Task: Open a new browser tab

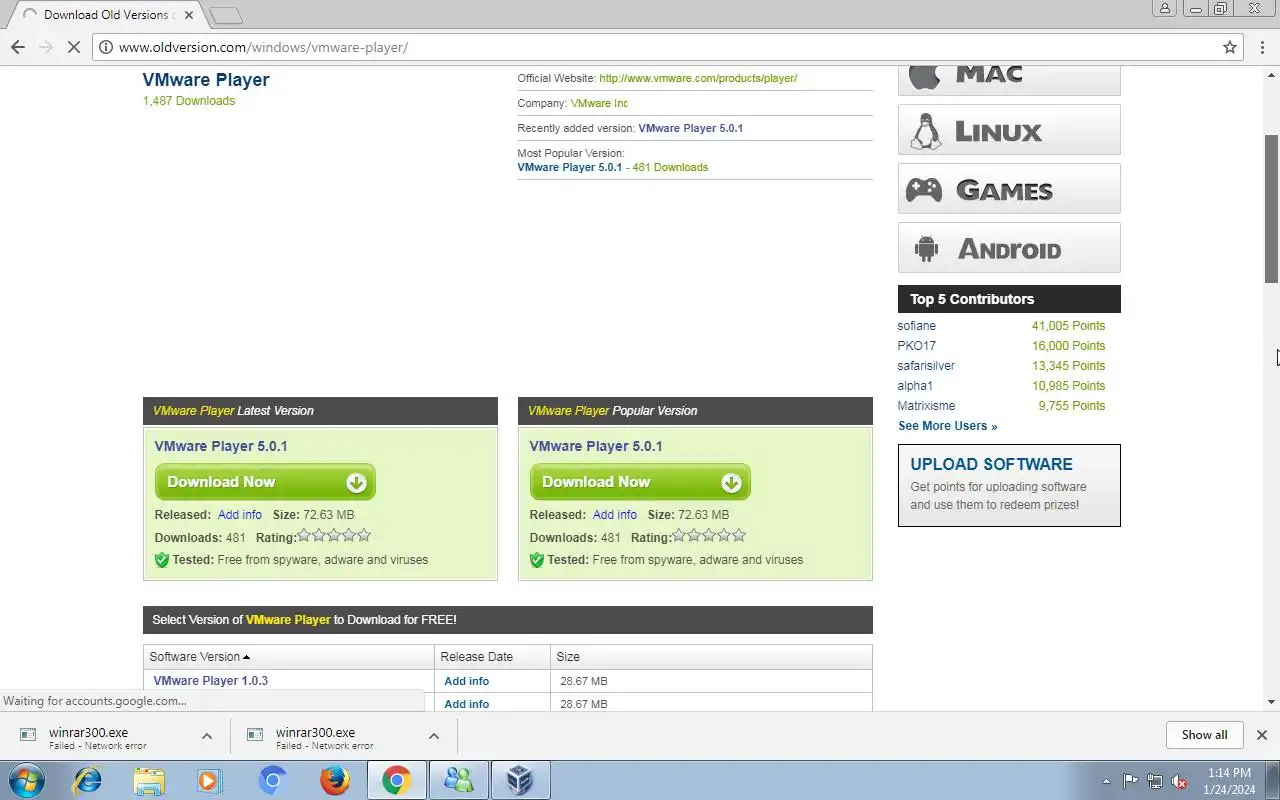Action: coord(227,15)
